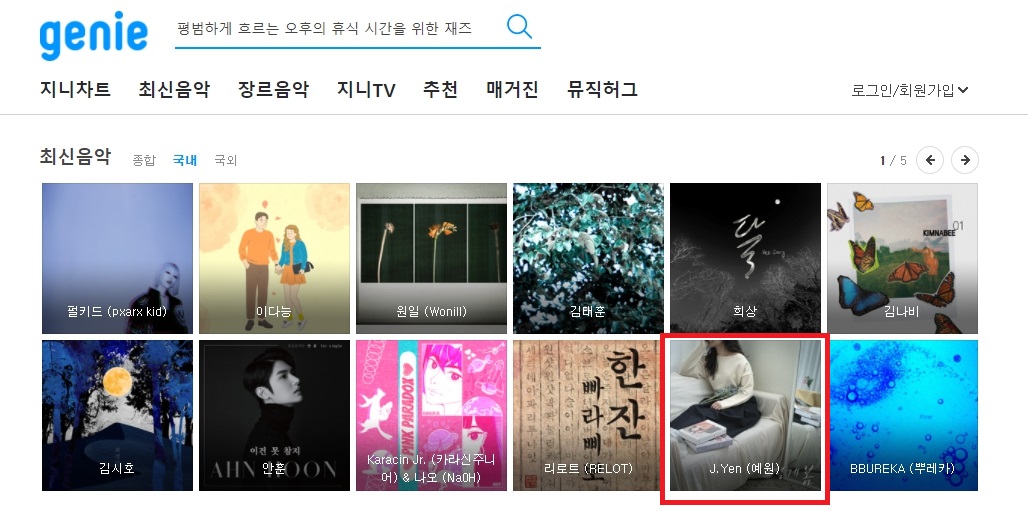
Task: Click into the search text field
Action: tap(338, 29)
